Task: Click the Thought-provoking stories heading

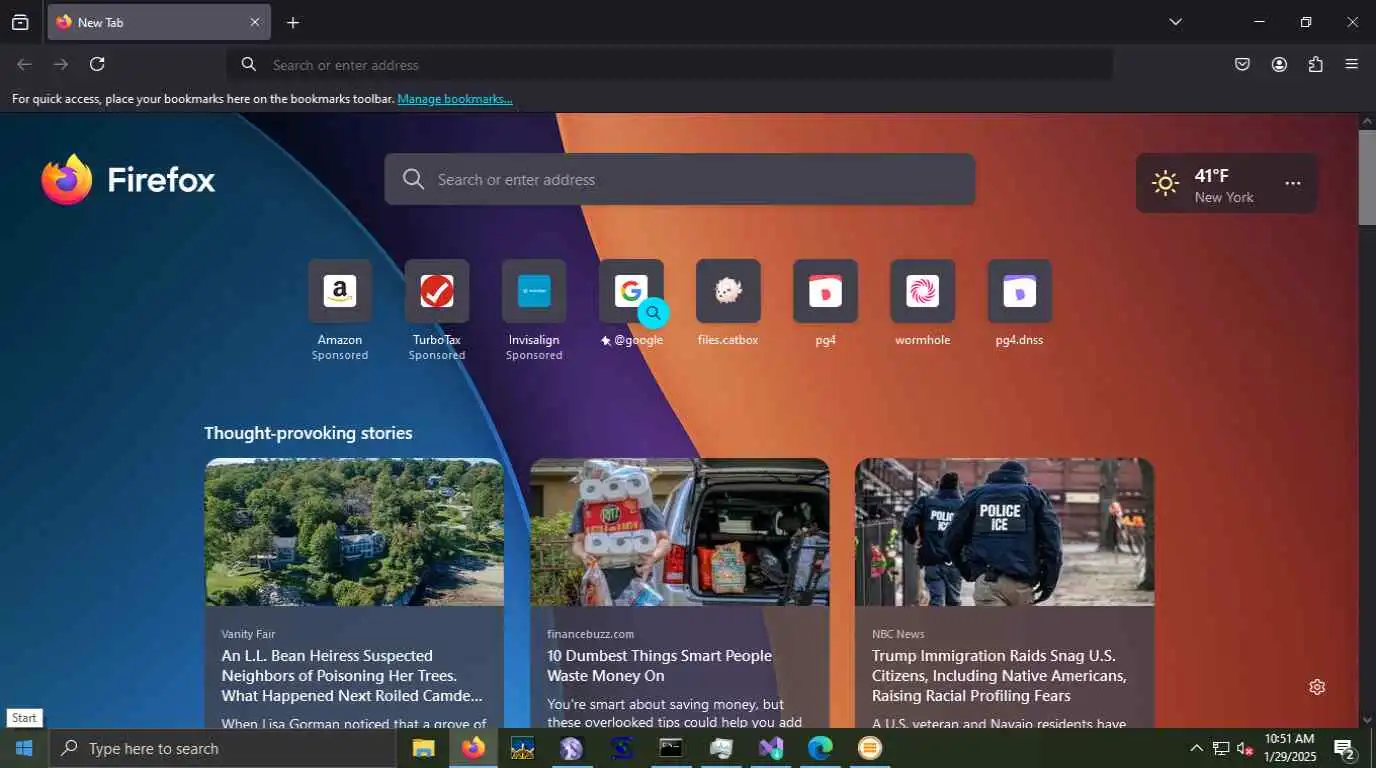Action: (x=308, y=433)
